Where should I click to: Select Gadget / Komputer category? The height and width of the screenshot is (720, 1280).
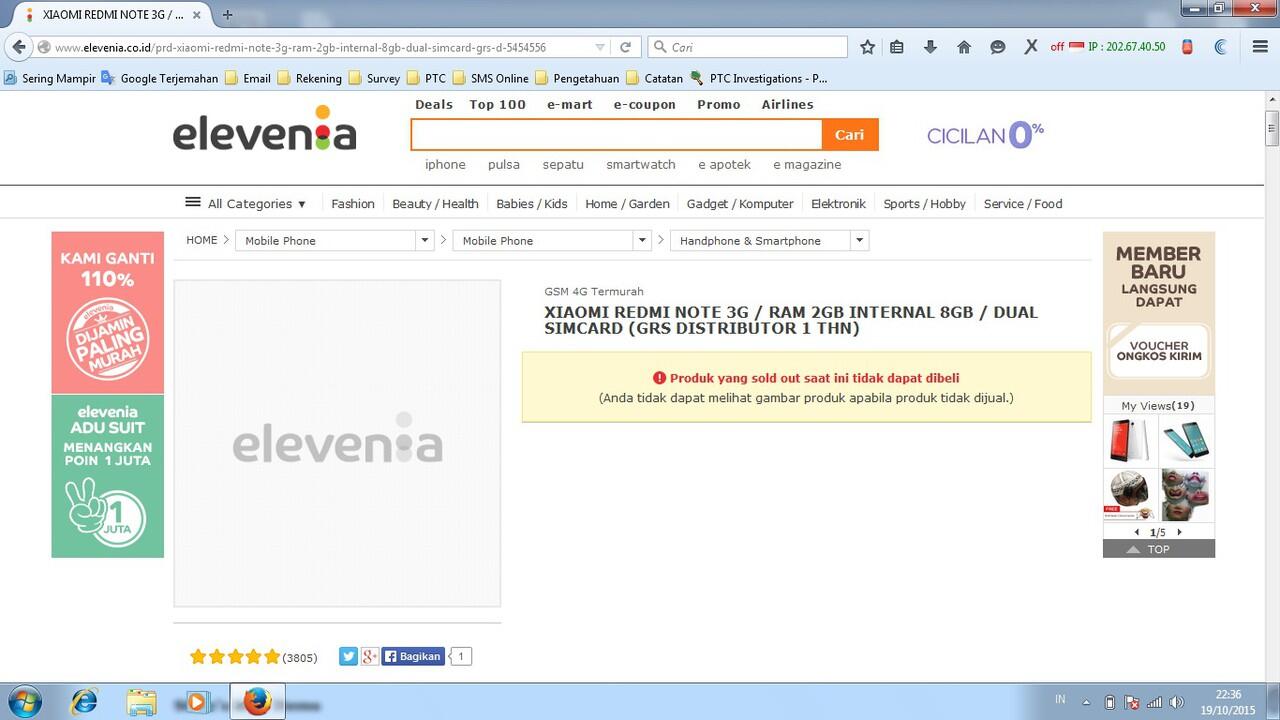click(x=740, y=203)
